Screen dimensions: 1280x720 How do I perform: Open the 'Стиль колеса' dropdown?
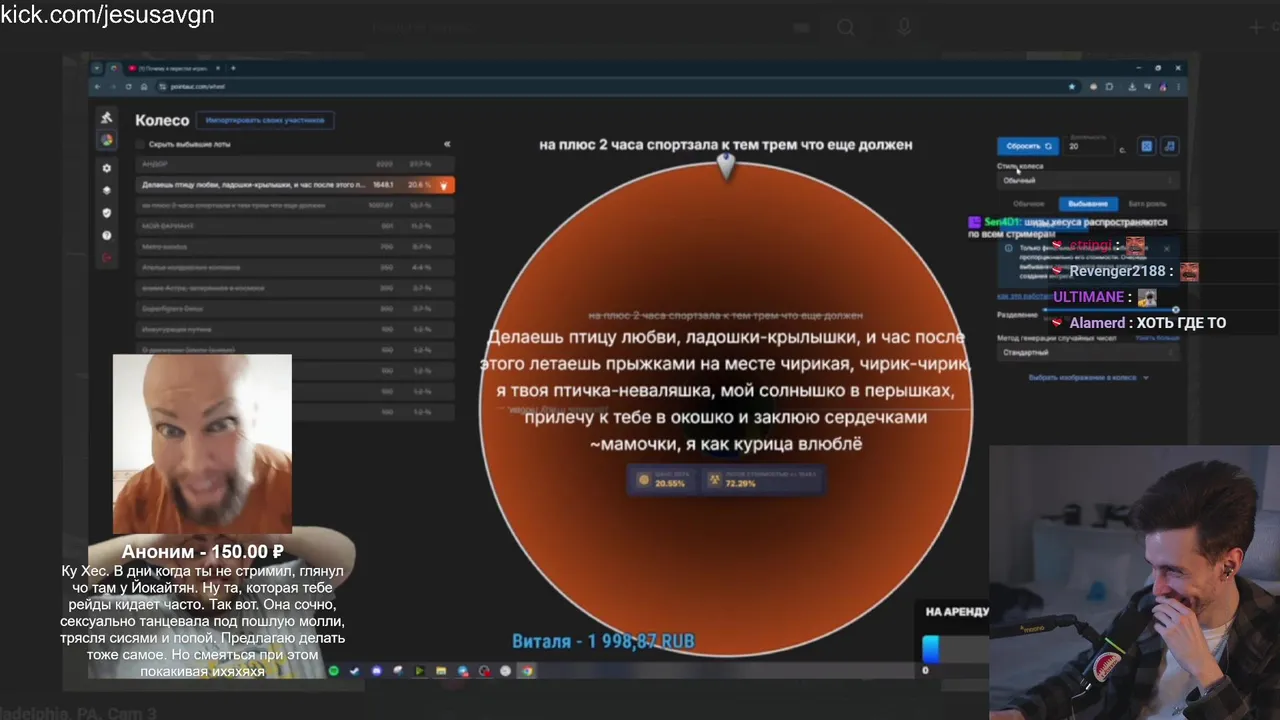click(1088, 181)
